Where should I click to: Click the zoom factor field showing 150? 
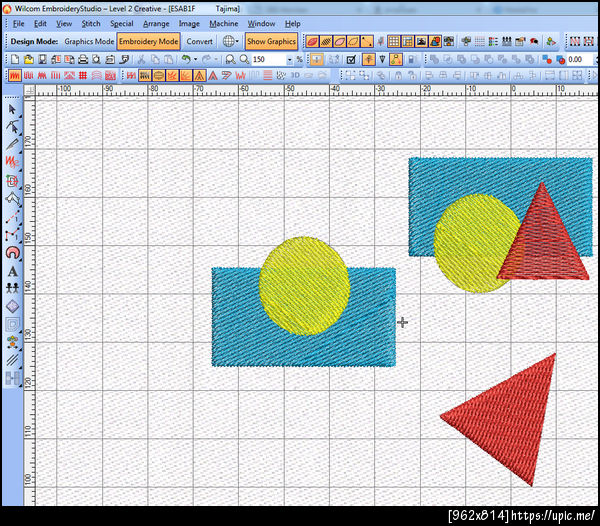click(x=268, y=60)
